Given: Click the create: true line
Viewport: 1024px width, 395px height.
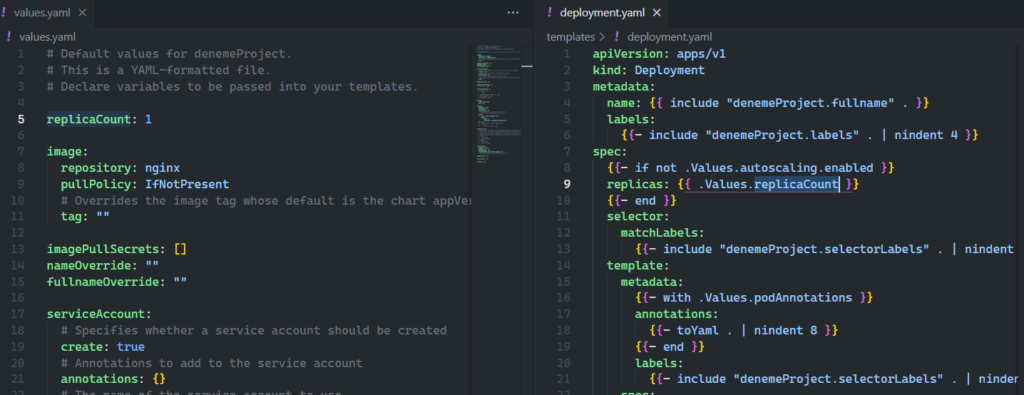Looking at the screenshot, I should 103,347.
